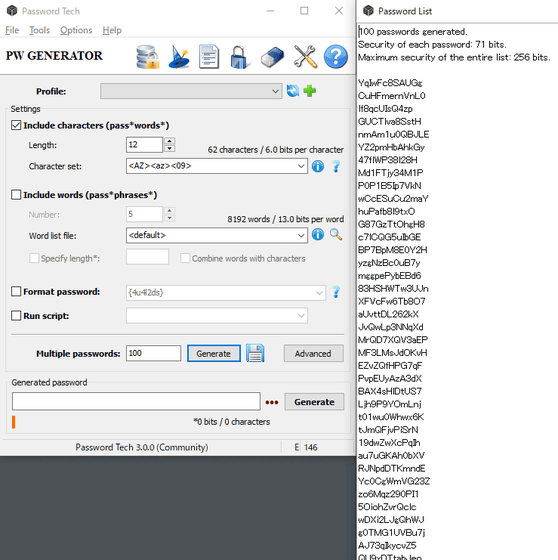Screen dimensions: 558x560
Task: Click status bar entropy value 146
Action: pyautogui.click(x=310, y=448)
